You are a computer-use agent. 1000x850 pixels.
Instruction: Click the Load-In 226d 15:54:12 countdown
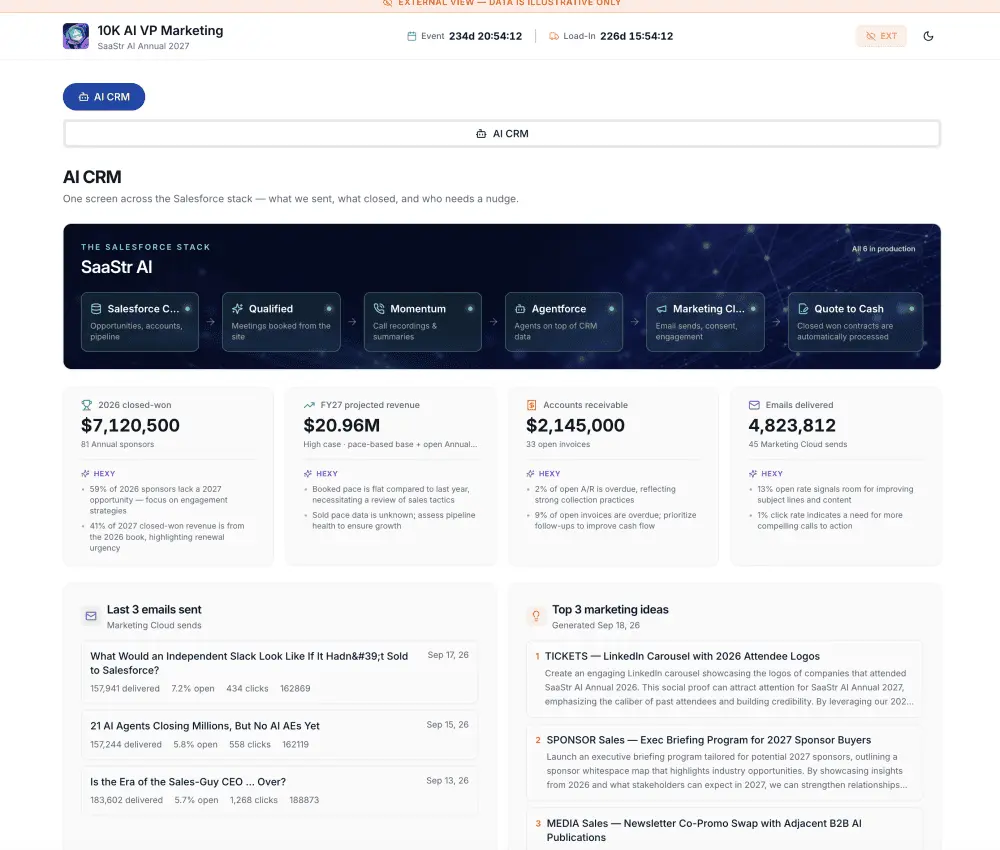[611, 36]
